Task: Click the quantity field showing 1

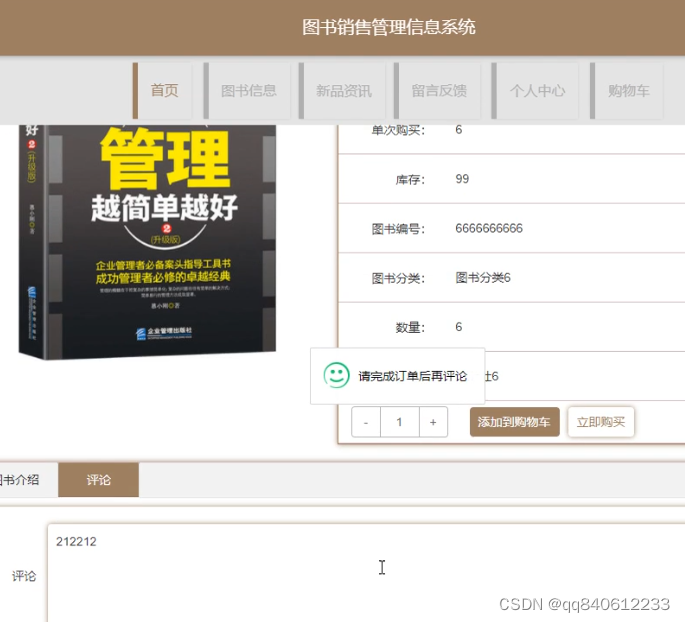Action: pos(400,422)
